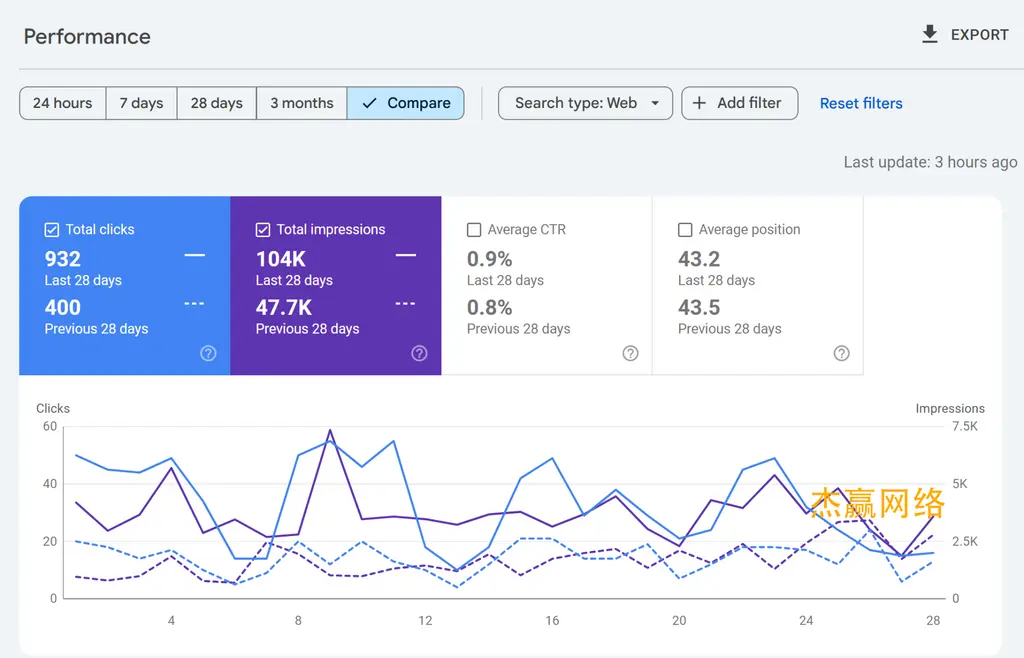Open help icon in Total impressions card

click(x=419, y=353)
